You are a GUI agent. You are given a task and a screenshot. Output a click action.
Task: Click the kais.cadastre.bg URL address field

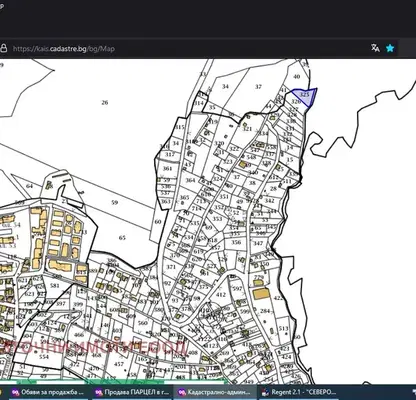point(64,49)
